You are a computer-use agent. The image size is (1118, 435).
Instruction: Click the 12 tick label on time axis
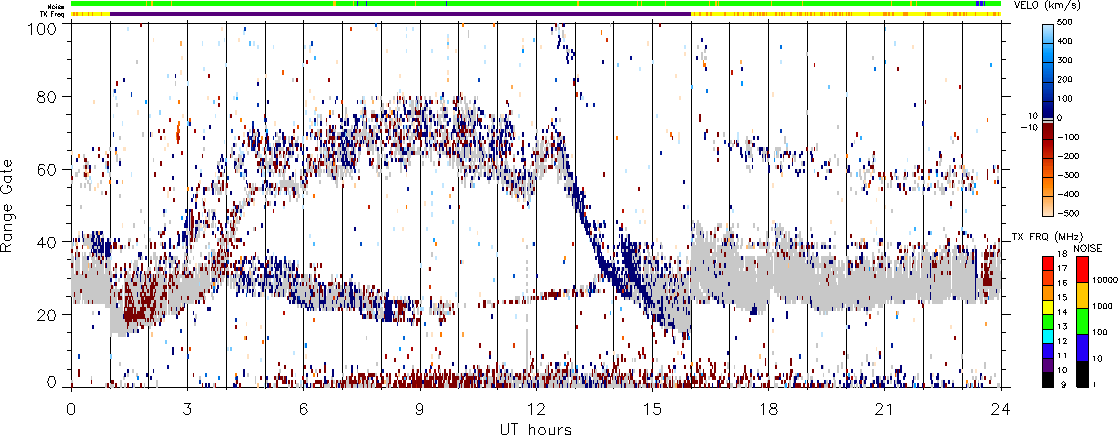click(x=536, y=410)
